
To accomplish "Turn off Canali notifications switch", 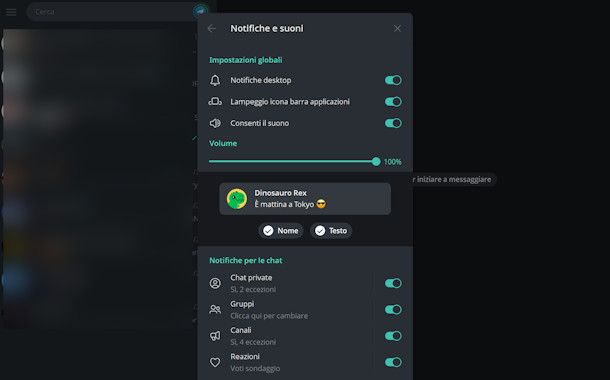I will (393, 336).
